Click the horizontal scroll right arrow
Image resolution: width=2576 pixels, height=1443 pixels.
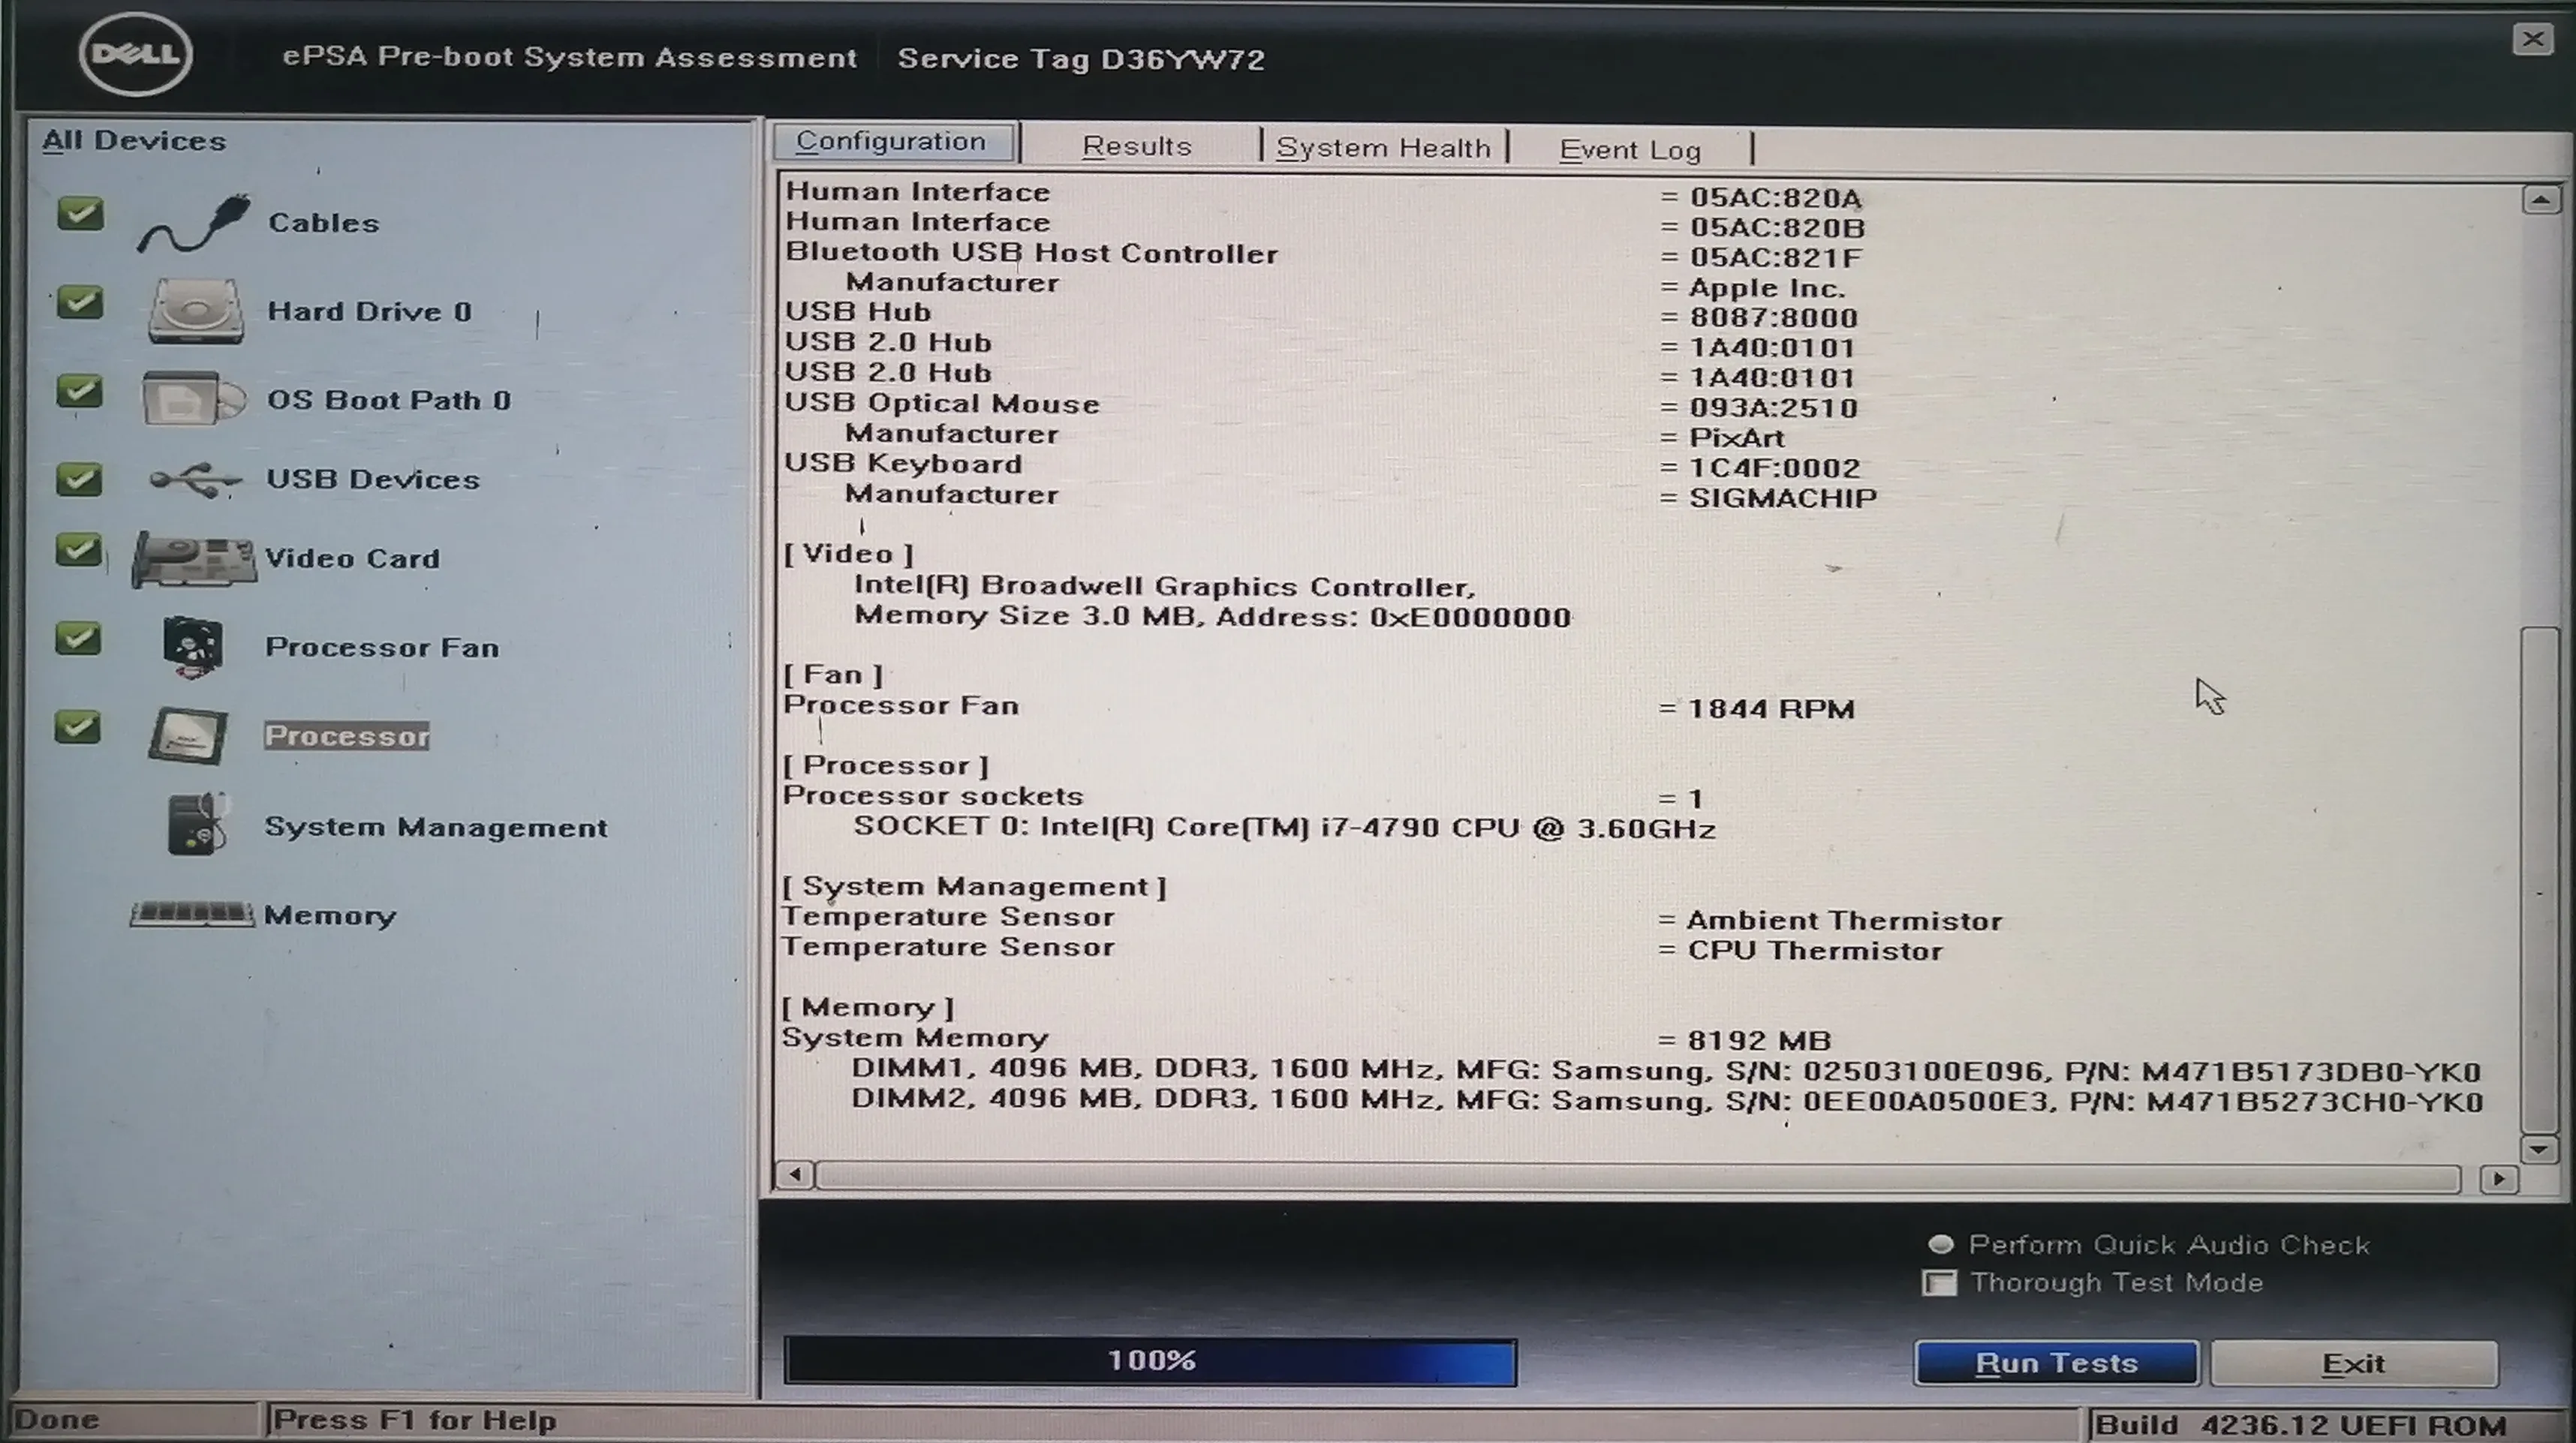point(2499,1179)
